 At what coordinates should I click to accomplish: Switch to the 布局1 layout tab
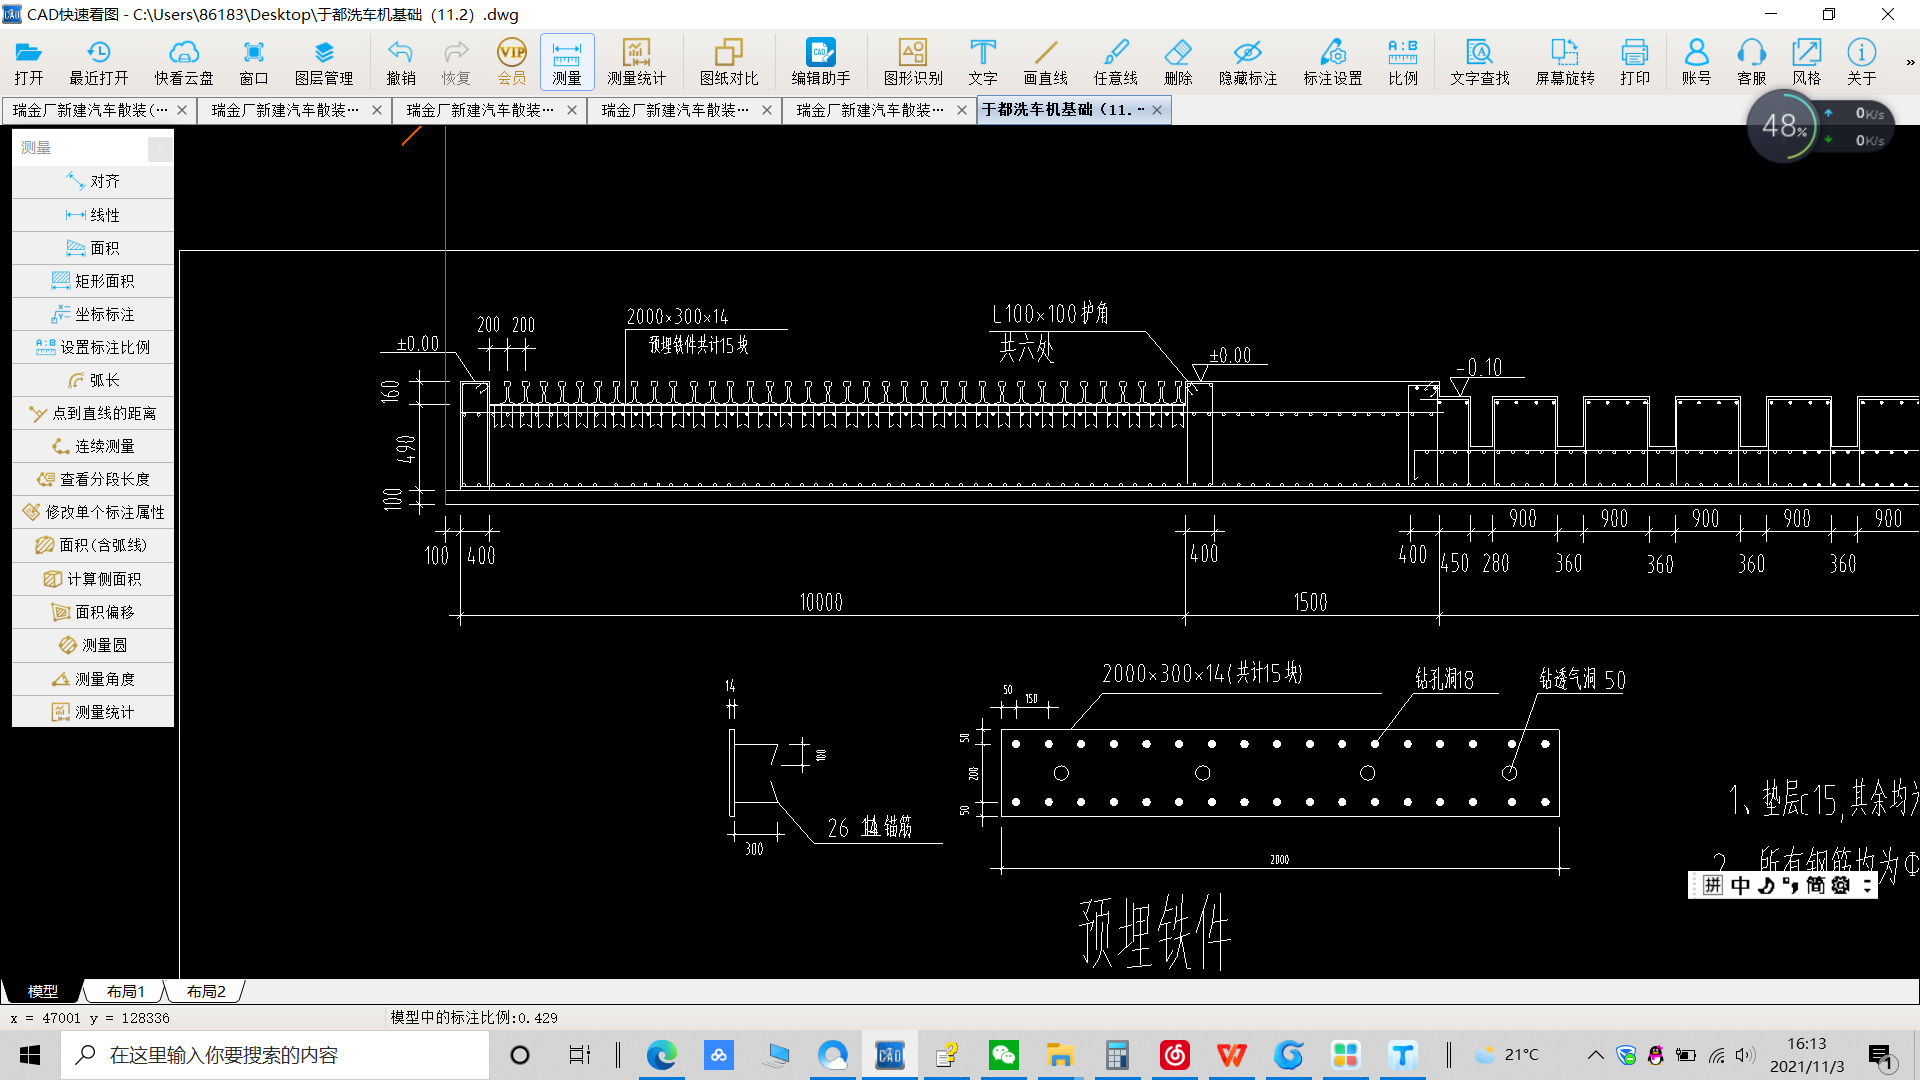pos(126,991)
